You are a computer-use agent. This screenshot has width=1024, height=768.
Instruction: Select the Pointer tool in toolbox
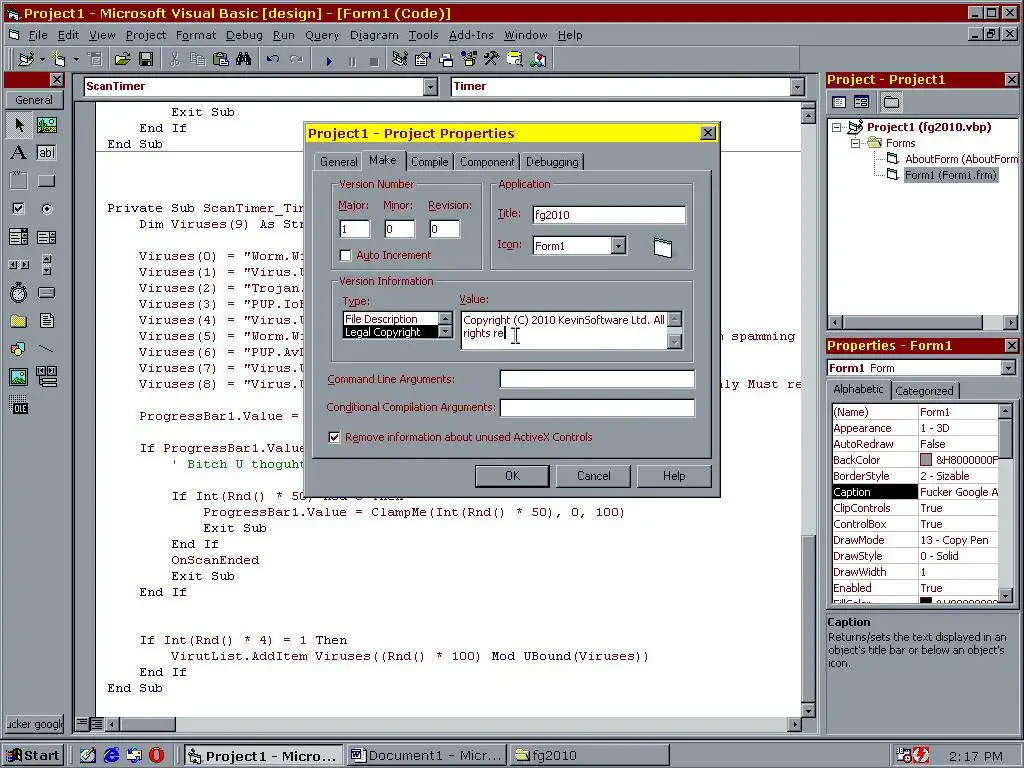coord(19,125)
